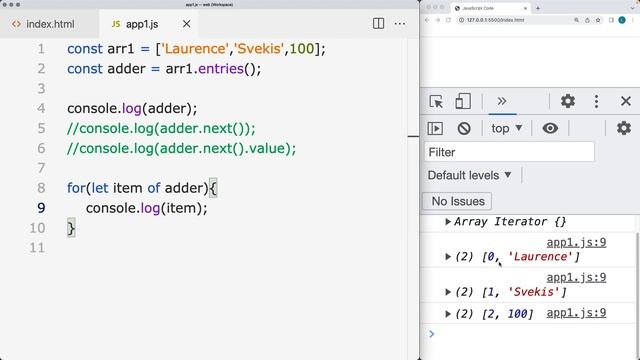Toggle the browser side panel
The height and width of the screenshot is (360, 640).
[611, 20]
